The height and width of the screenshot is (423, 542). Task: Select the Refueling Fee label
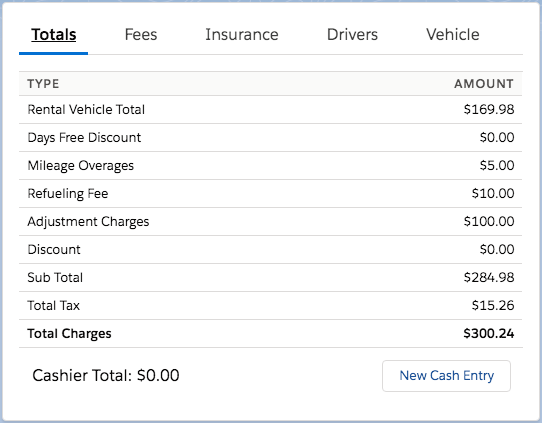(x=68, y=194)
